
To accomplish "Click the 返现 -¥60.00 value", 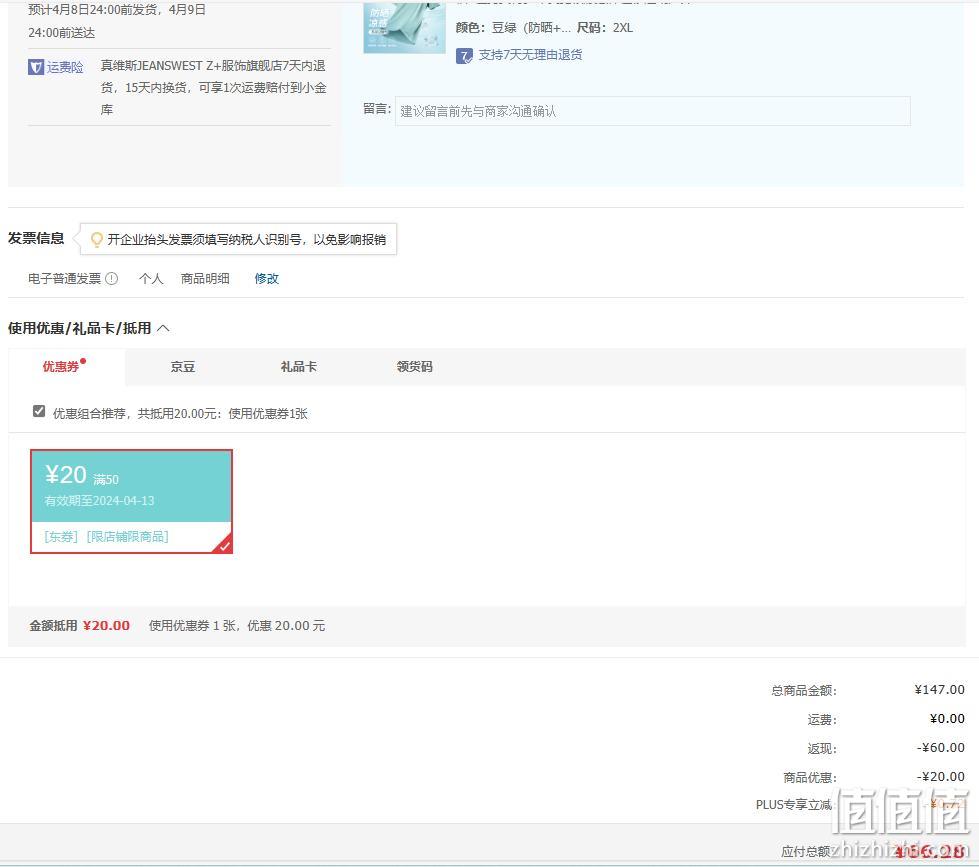I will 940,748.
